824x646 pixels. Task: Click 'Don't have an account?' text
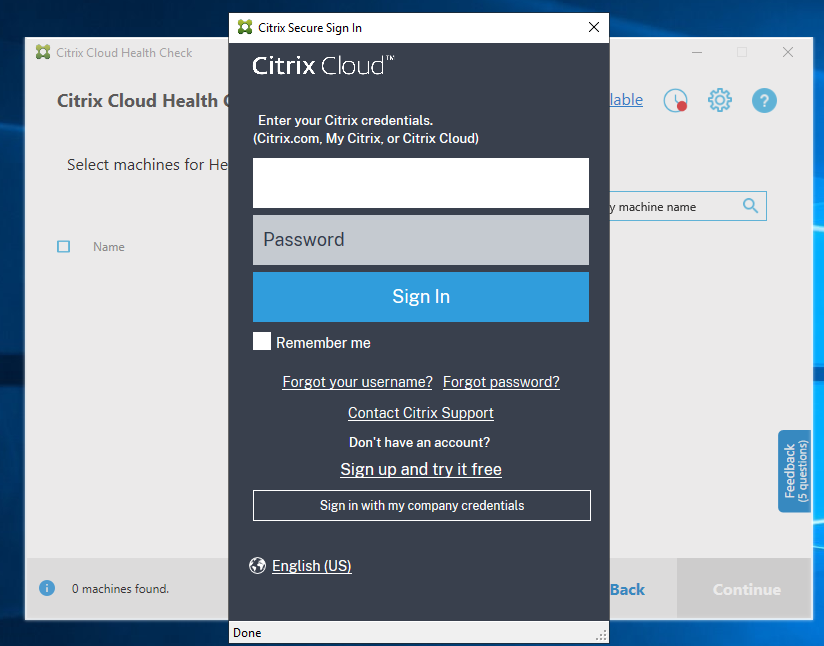tap(419, 442)
